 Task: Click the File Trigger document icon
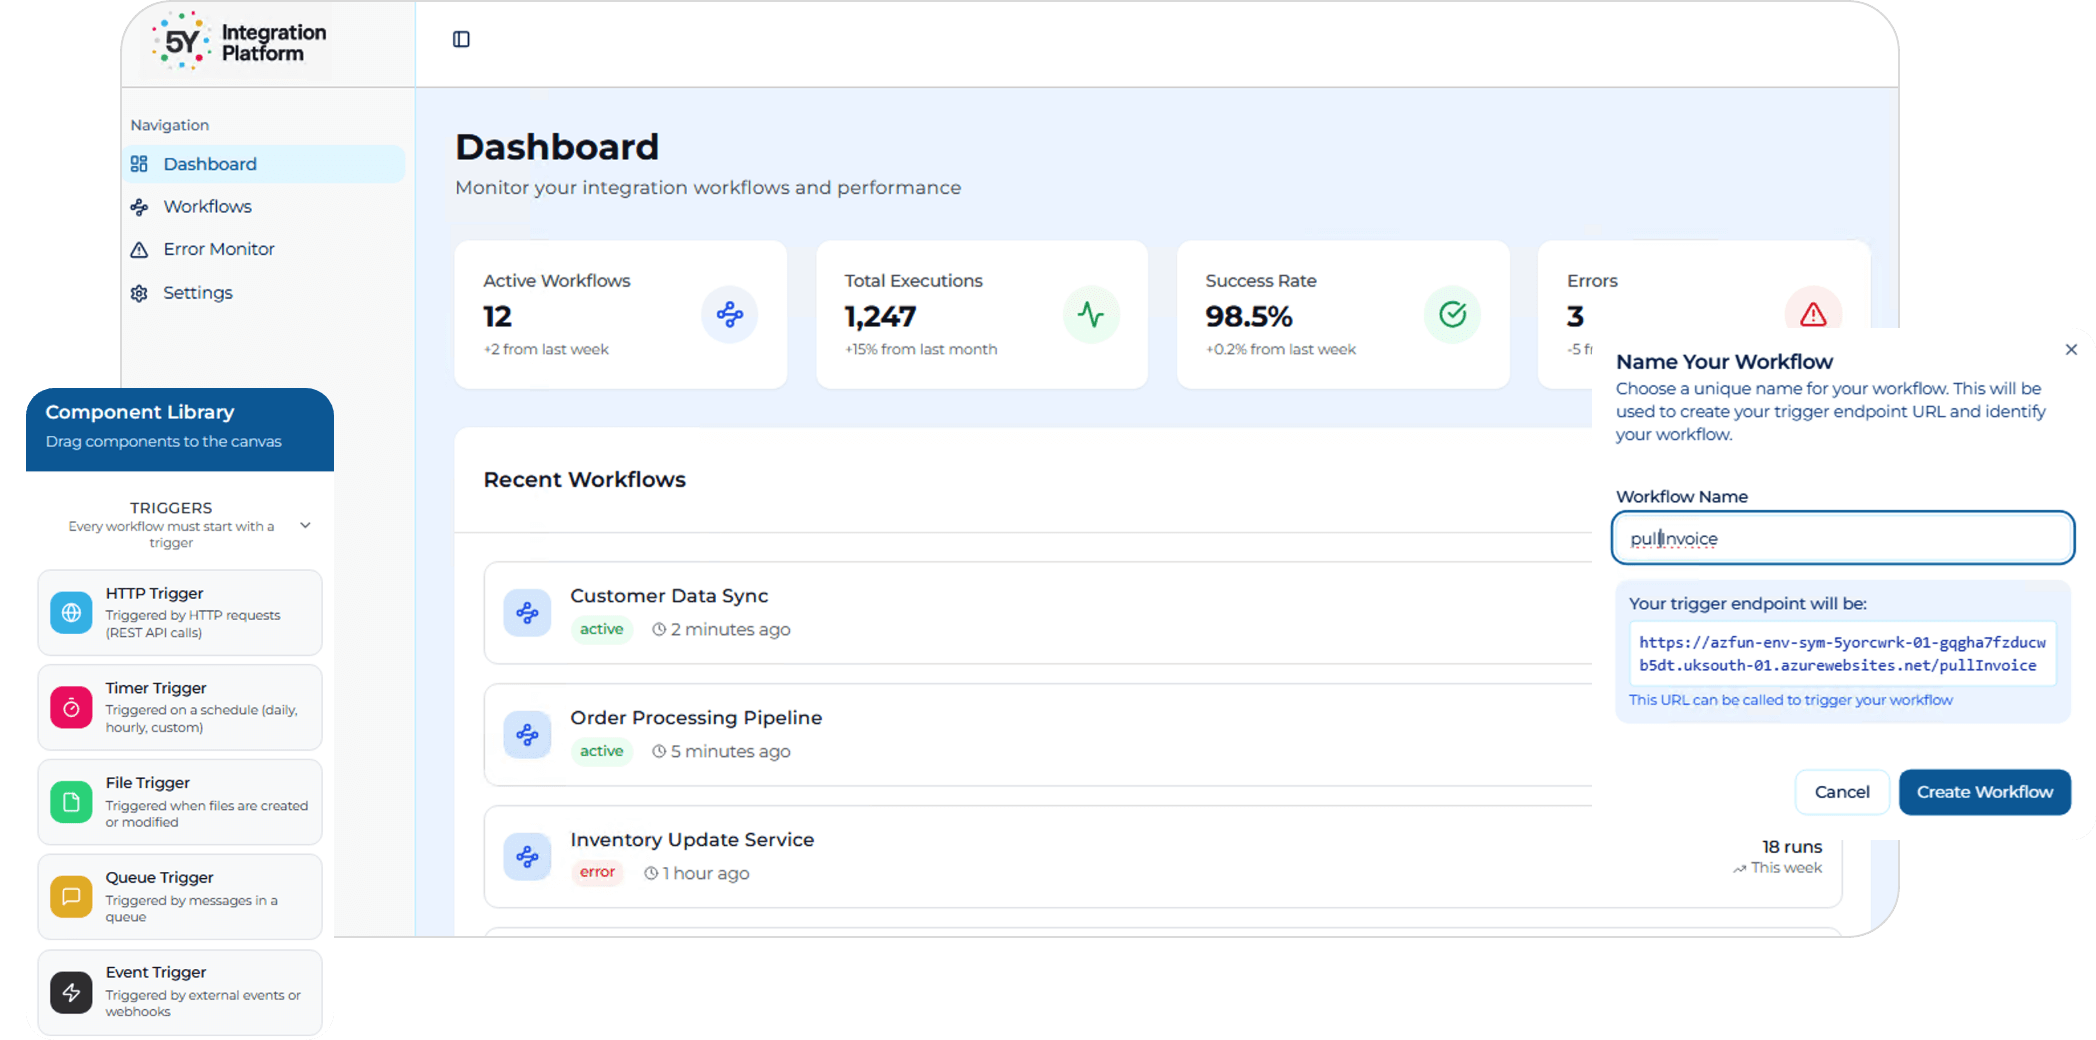click(71, 802)
